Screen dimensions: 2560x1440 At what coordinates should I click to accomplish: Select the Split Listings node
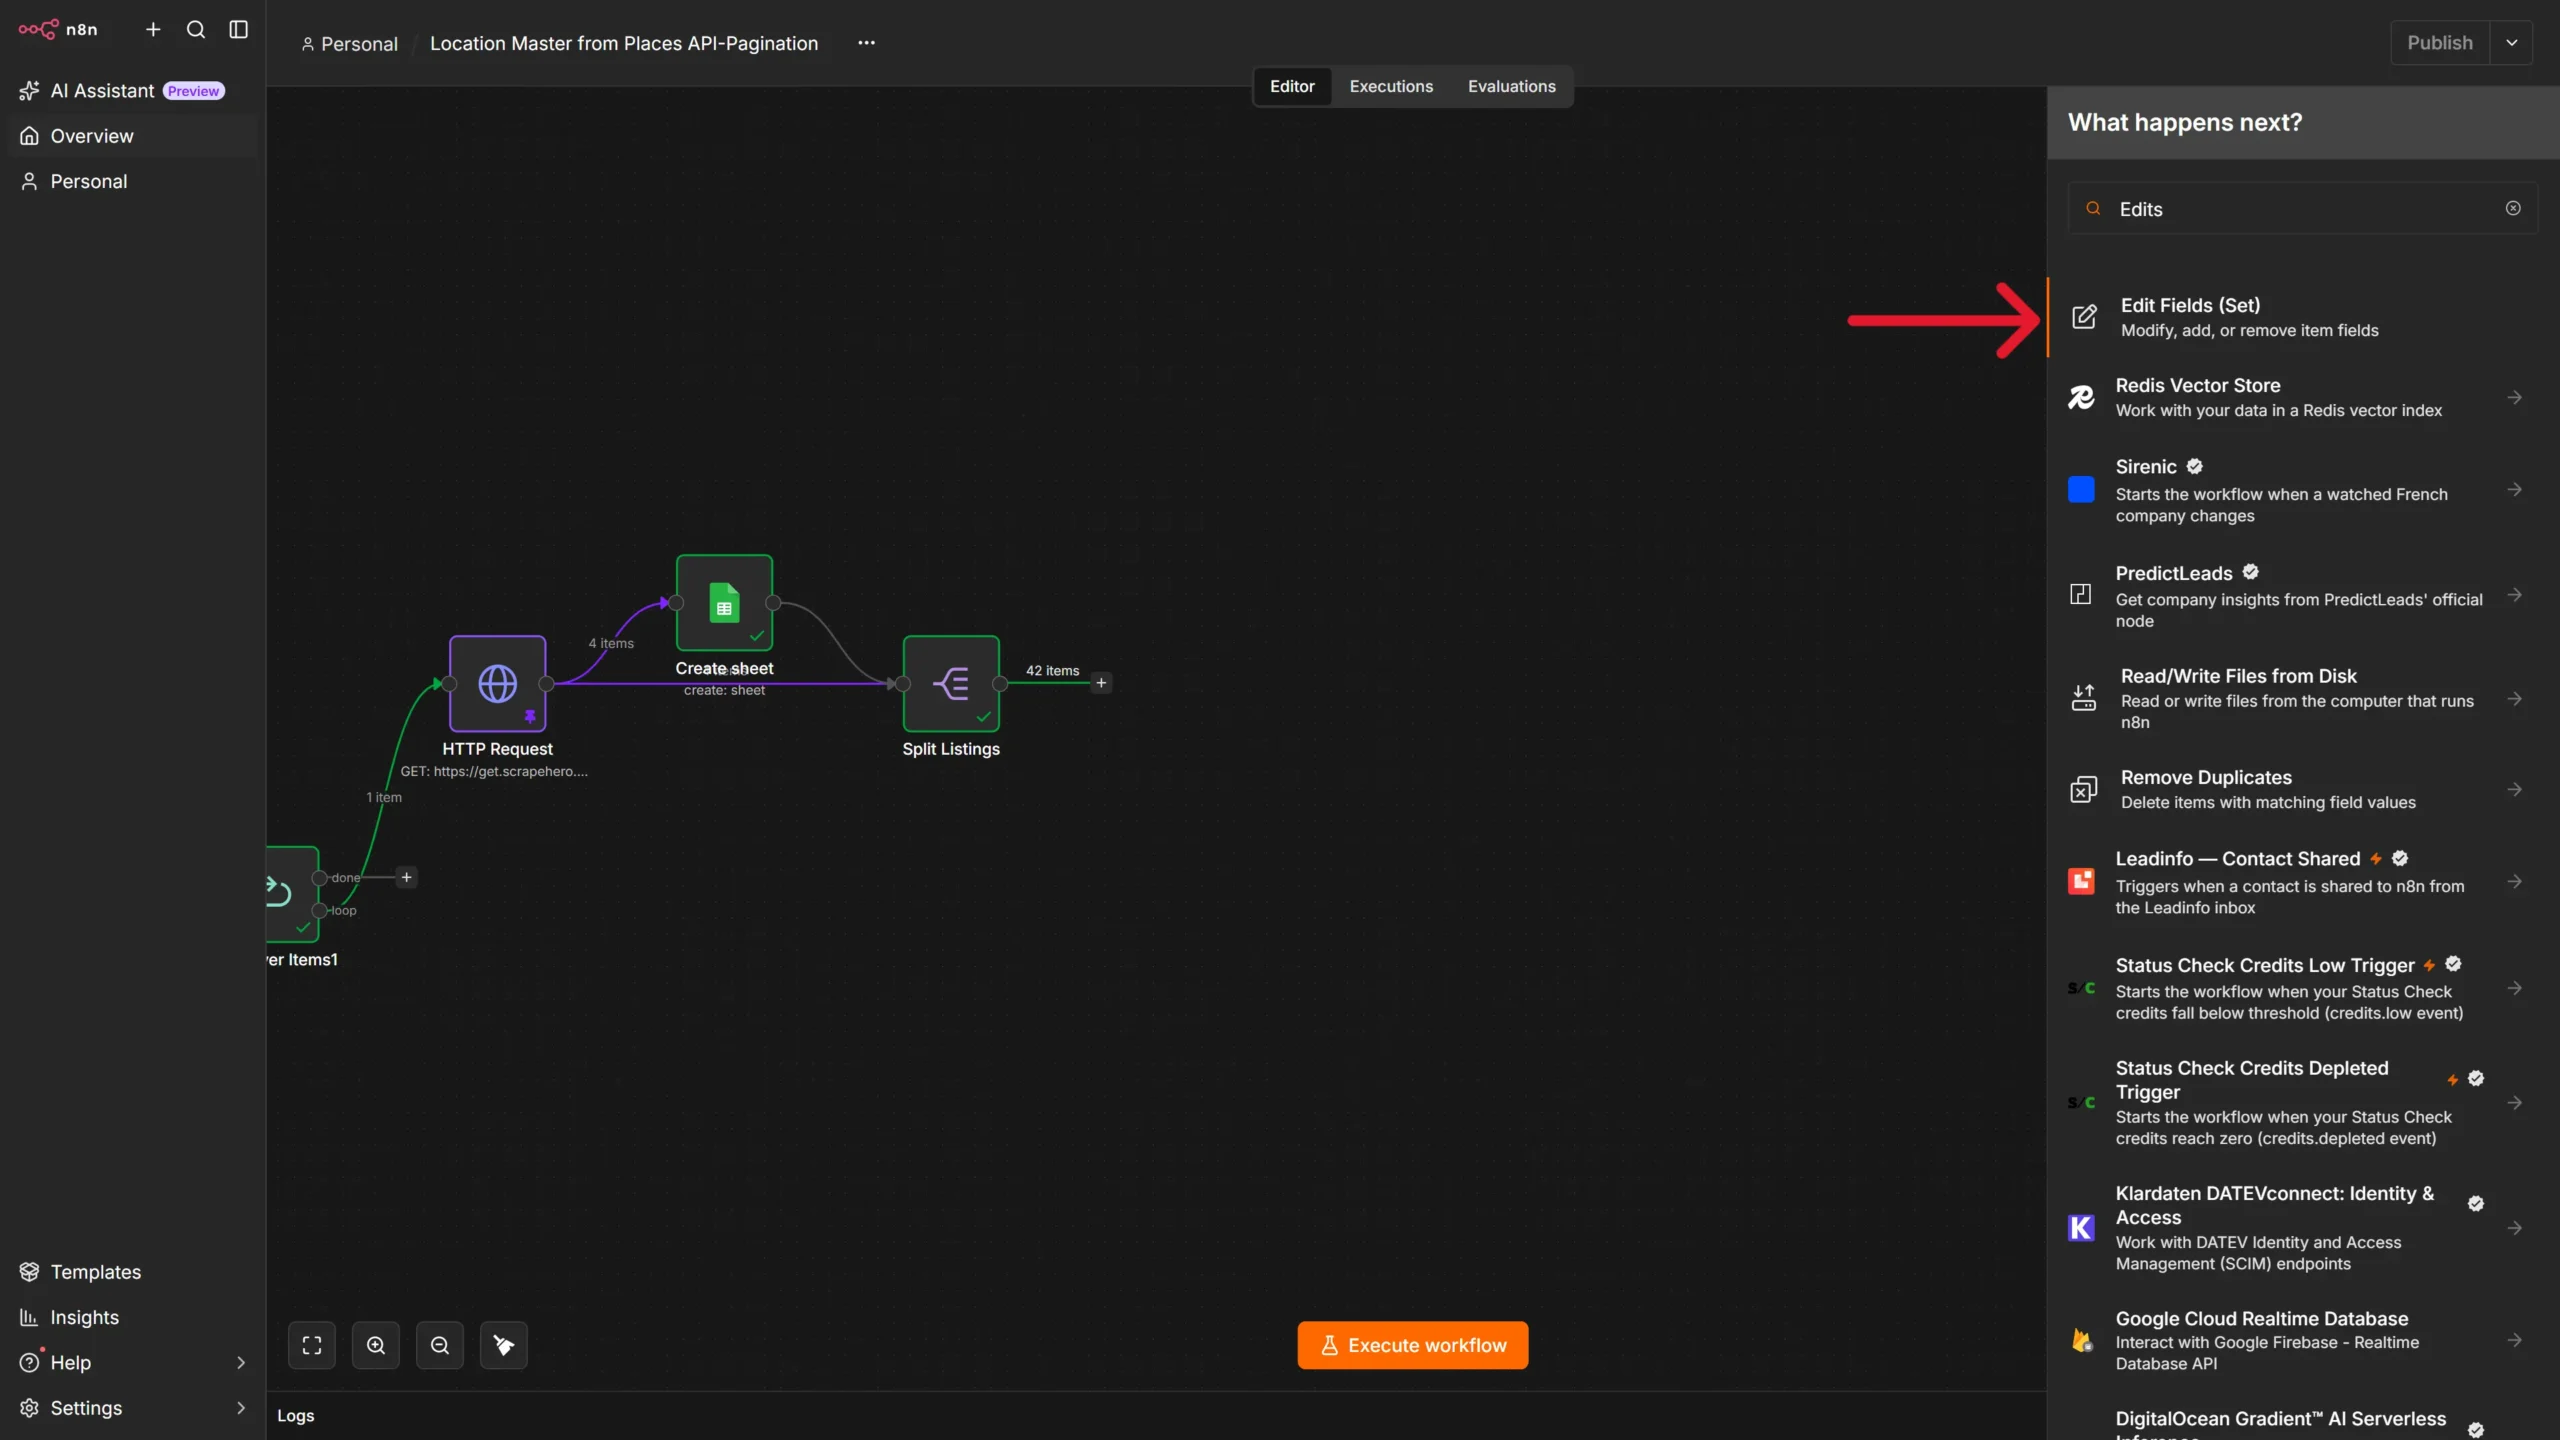951,684
